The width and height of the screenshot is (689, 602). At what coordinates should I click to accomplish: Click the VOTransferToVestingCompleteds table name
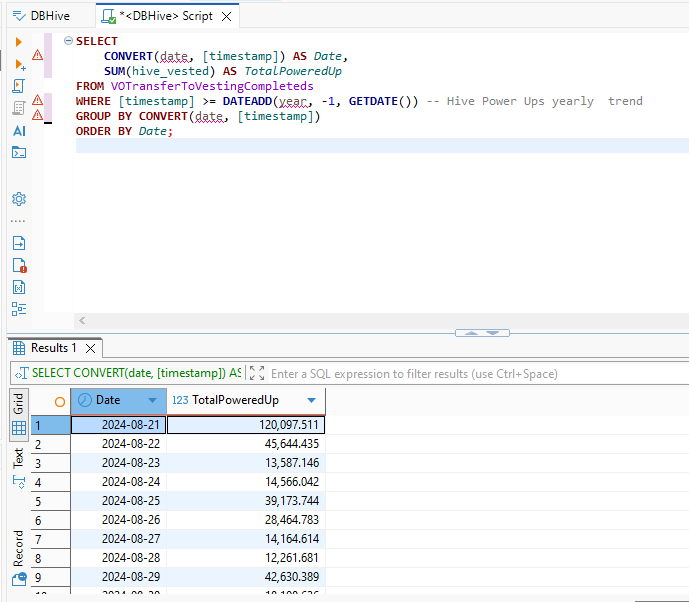tap(212, 86)
